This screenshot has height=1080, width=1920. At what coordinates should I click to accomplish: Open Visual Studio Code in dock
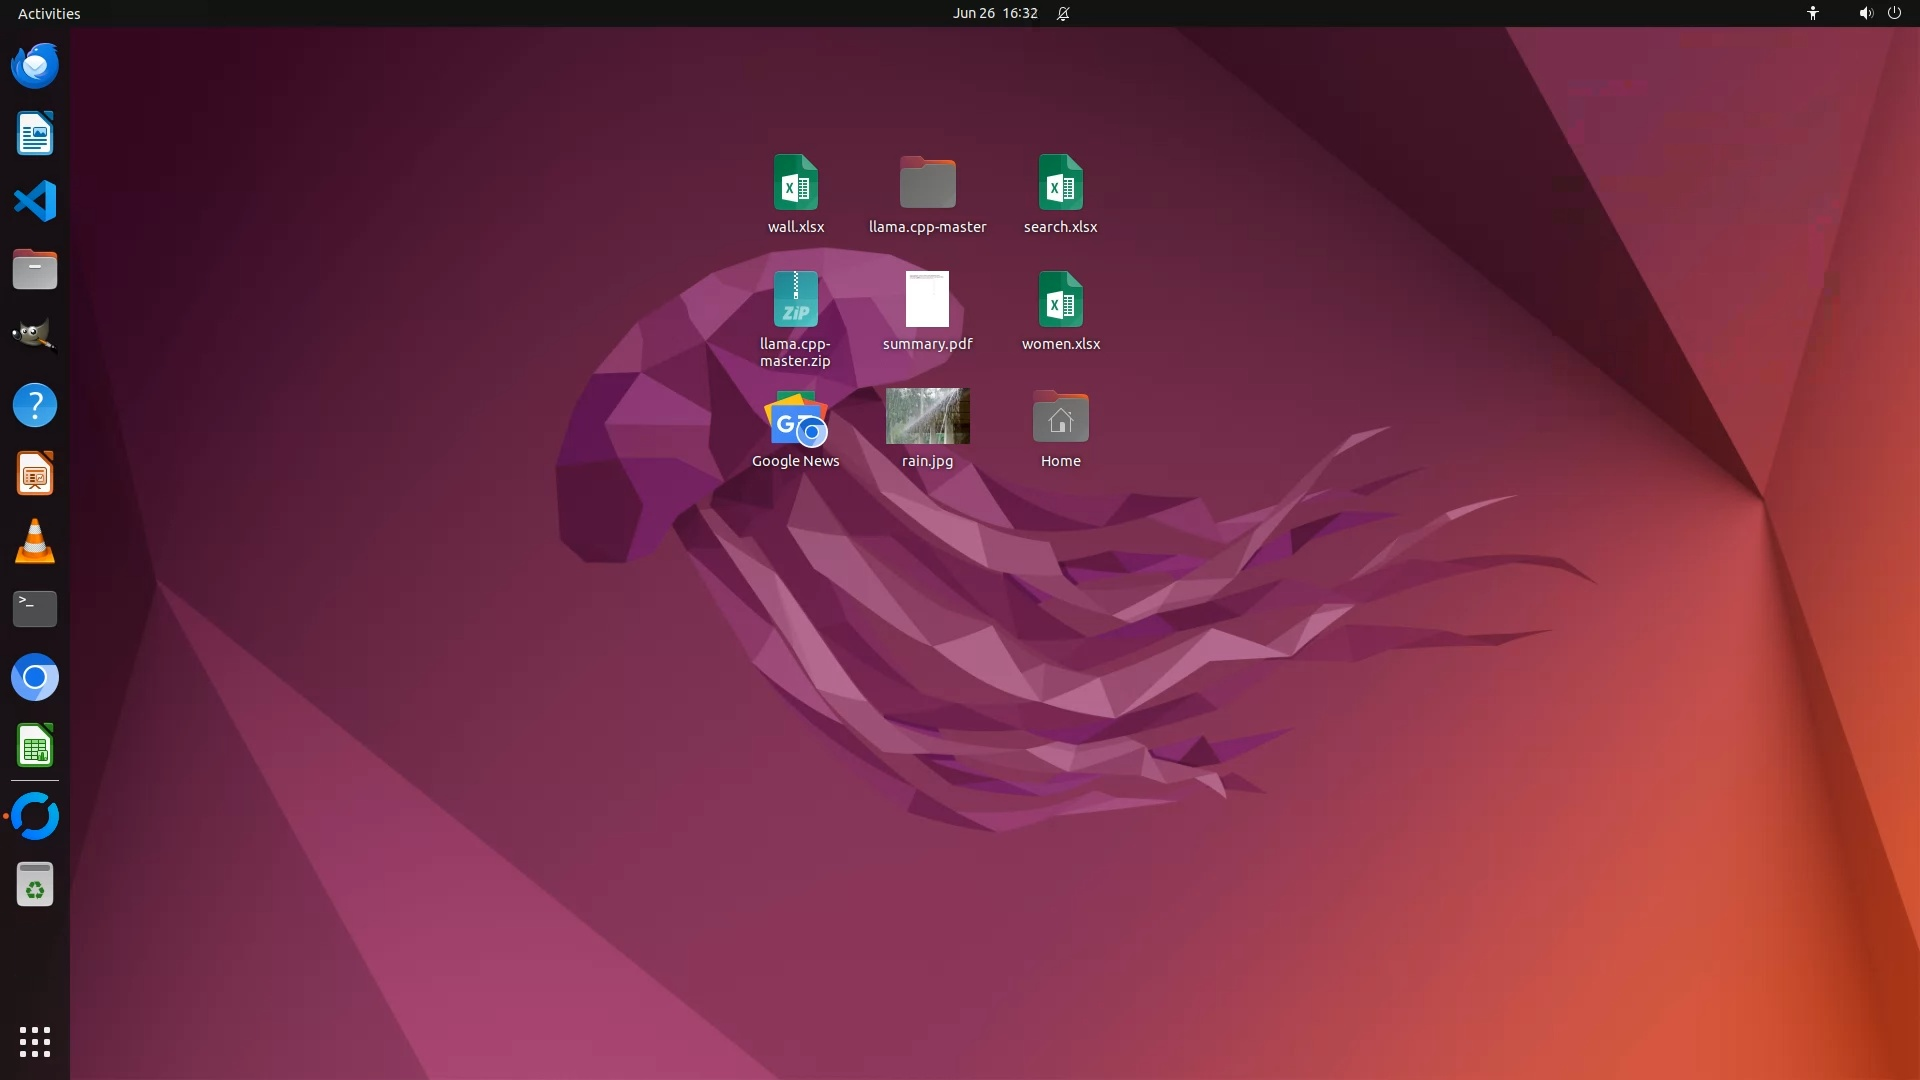click(35, 201)
